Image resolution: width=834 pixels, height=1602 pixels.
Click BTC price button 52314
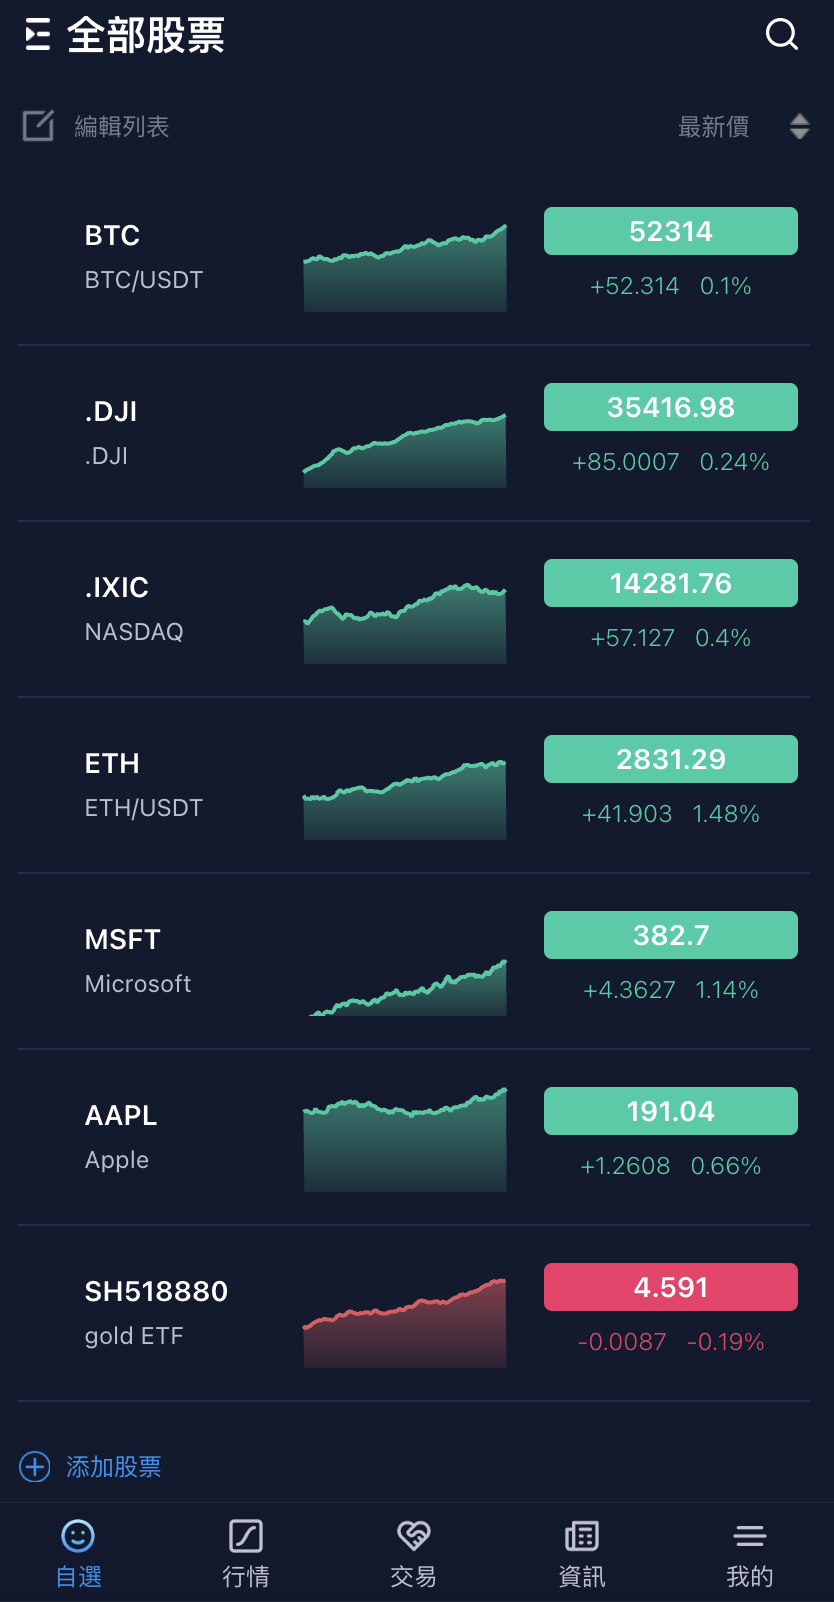tap(670, 231)
